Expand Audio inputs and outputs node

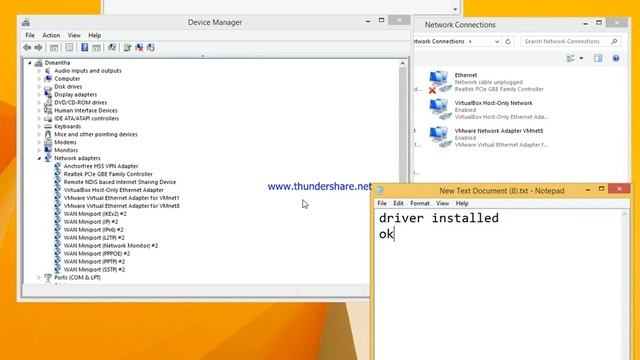39,71
